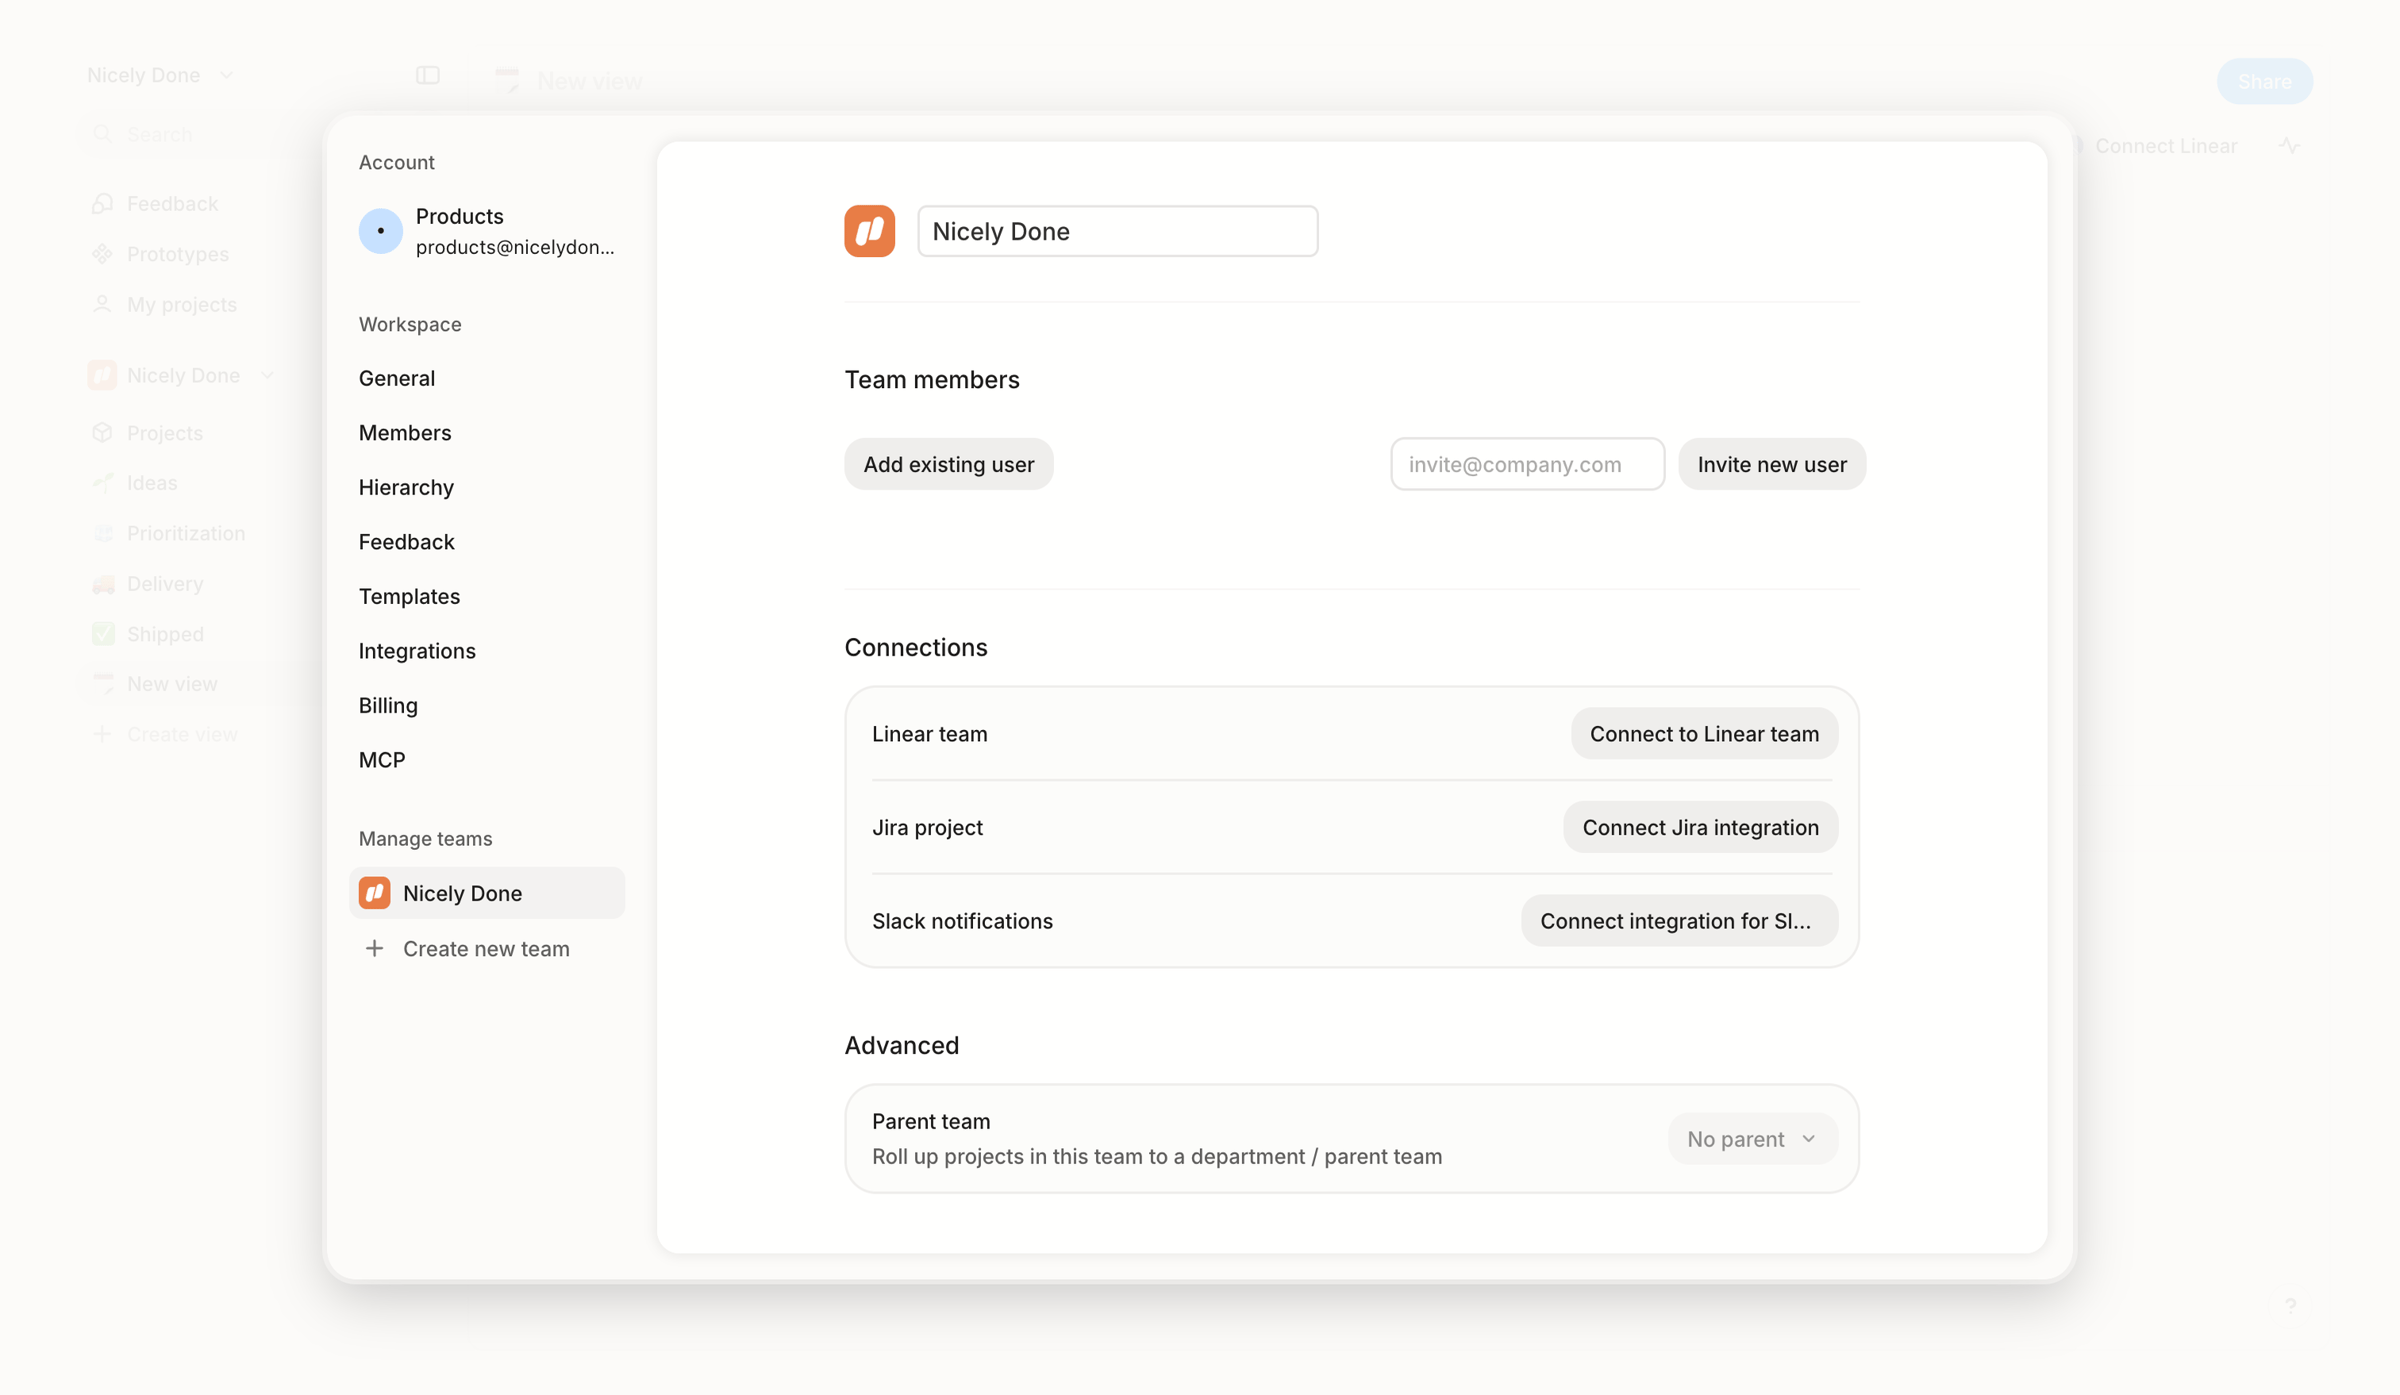Open MCP settings
This screenshot has width=2400, height=1395.
click(x=382, y=760)
